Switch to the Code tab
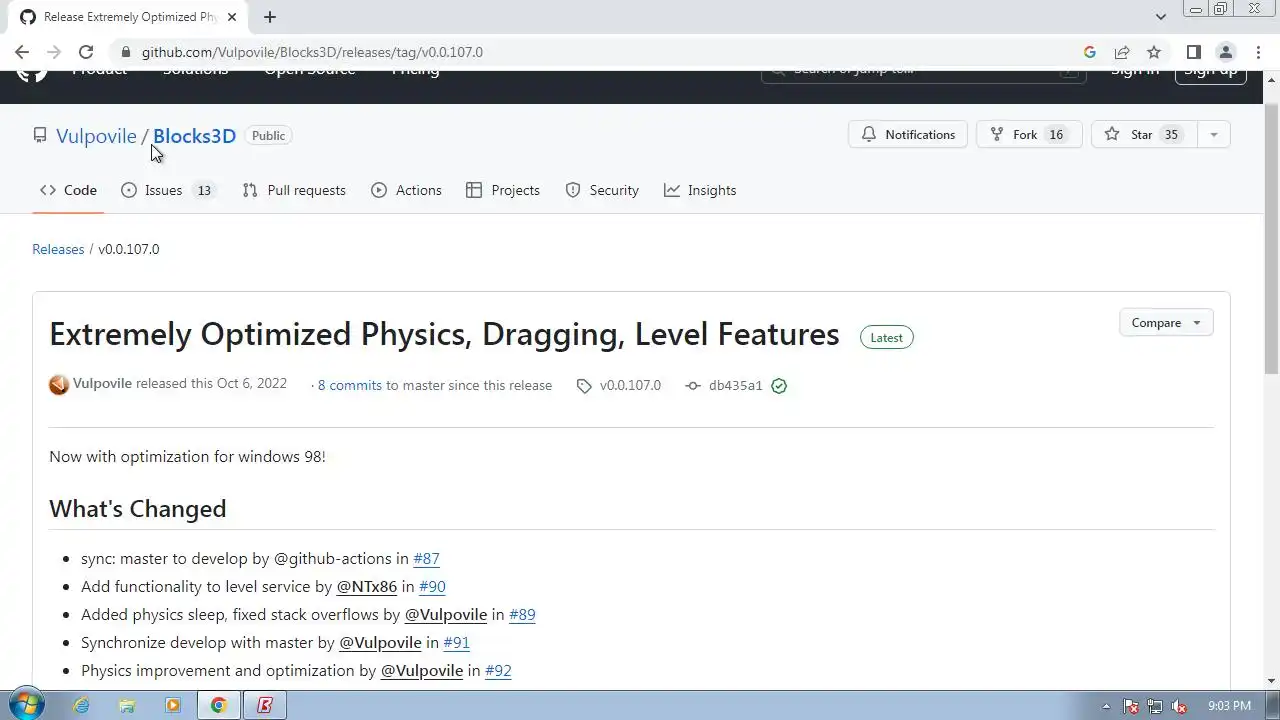This screenshot has width=1280, height=720. point(68,190)
